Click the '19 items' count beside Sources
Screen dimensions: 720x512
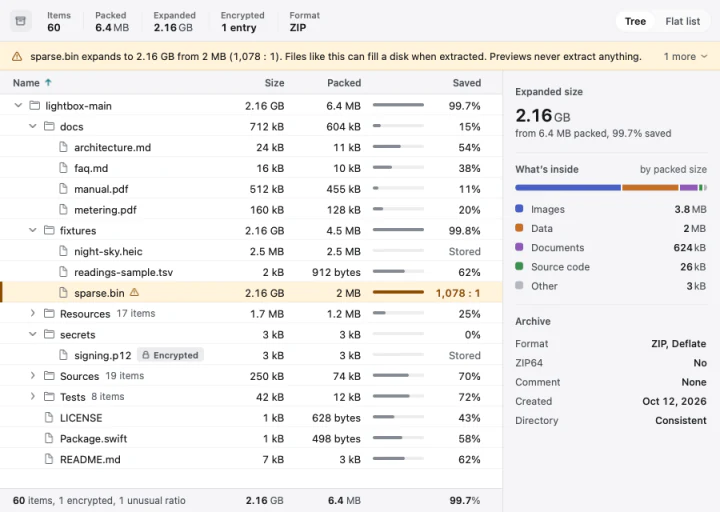124,376
